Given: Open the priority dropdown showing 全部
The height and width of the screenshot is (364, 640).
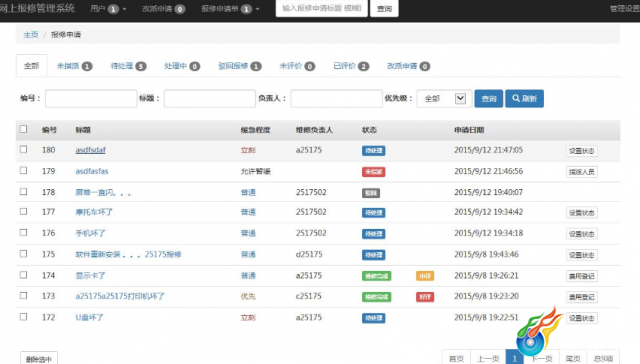Looking at the screenshot, I should point(444,98).
